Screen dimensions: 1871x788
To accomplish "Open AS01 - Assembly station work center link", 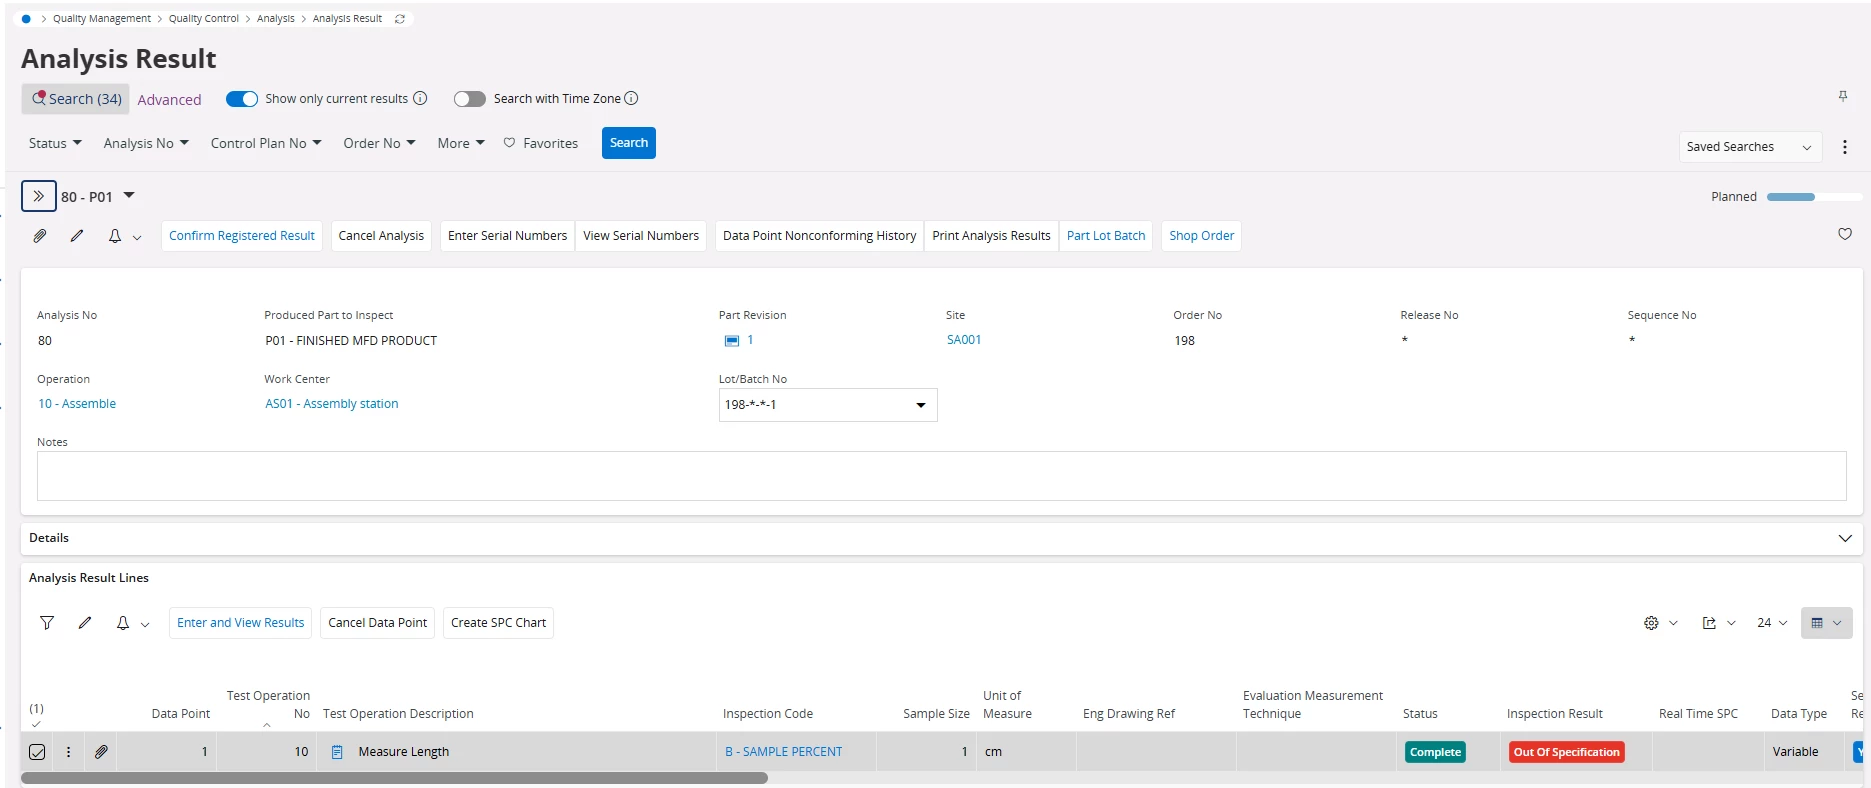I will (x=332, y=404).
